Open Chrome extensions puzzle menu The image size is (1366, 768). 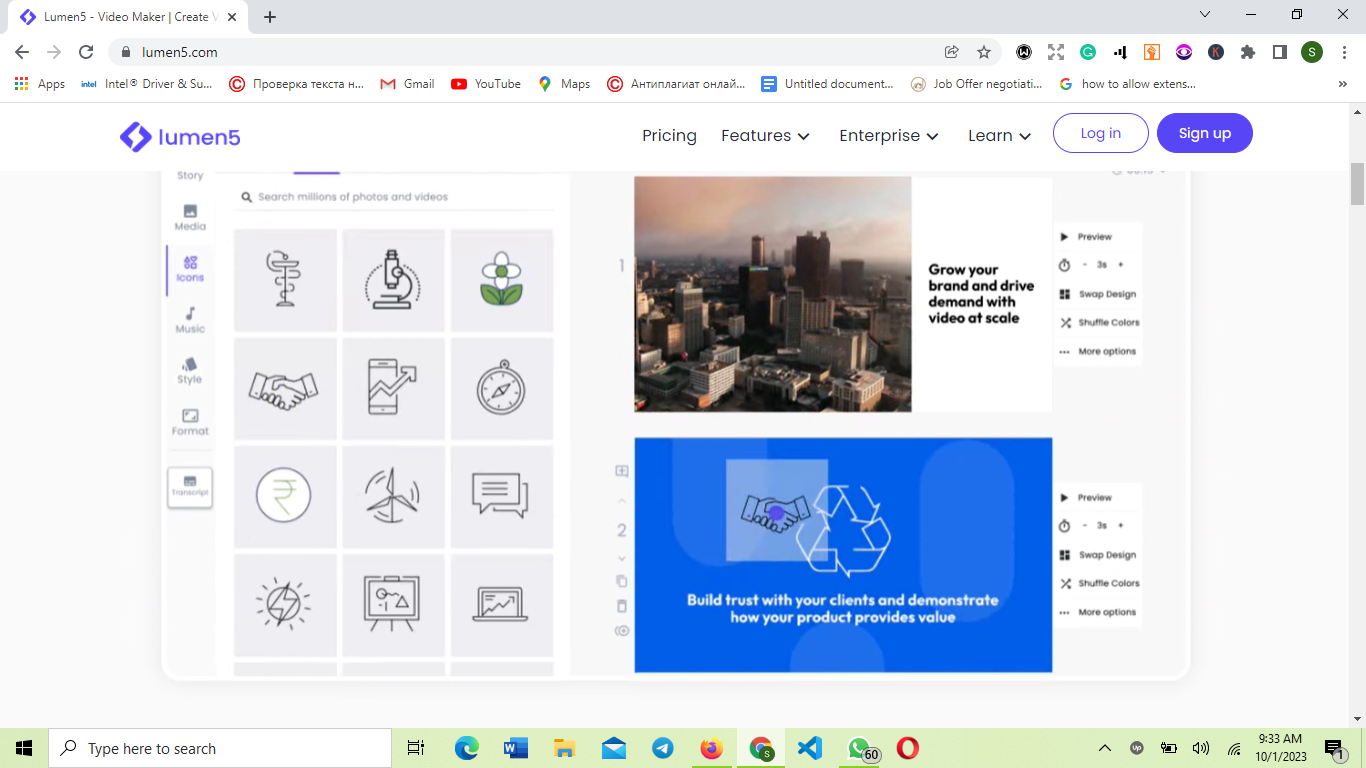coord(1247,52)
